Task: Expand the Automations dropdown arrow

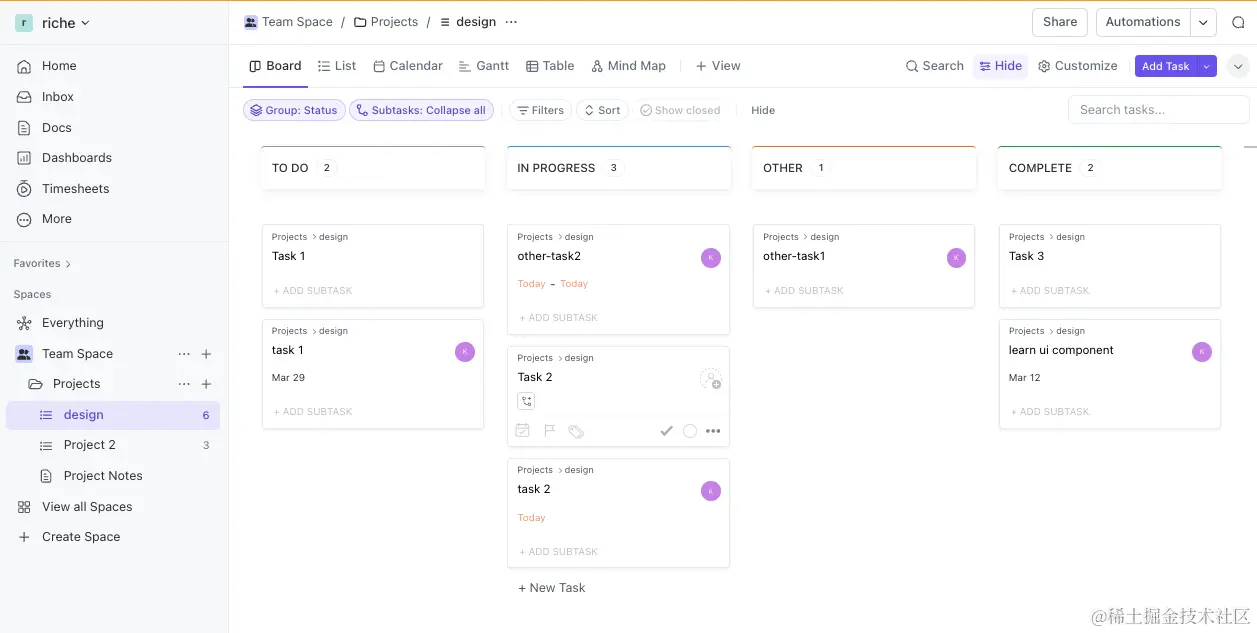Action: [1203, 22]
